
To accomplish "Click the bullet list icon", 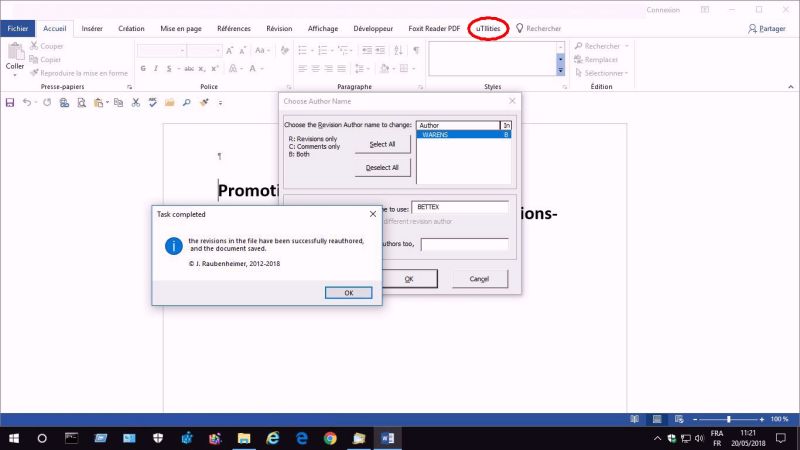I will [x=305, y=50].
